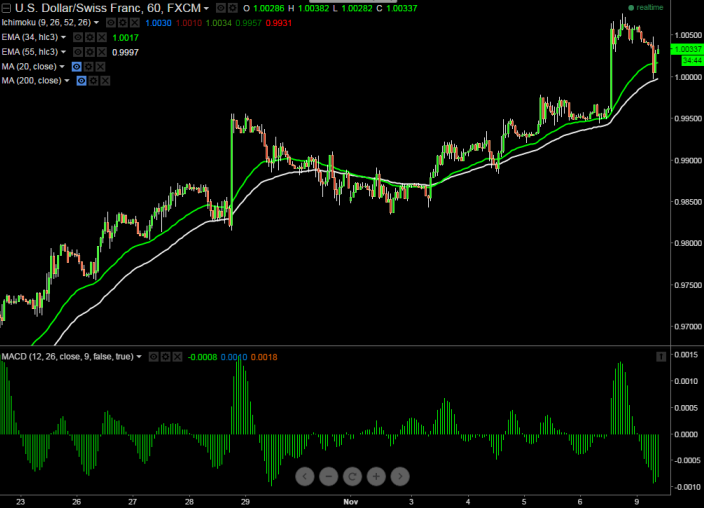
Task: Click the MACD histogram value -0.0008
Action: [202, 357]
